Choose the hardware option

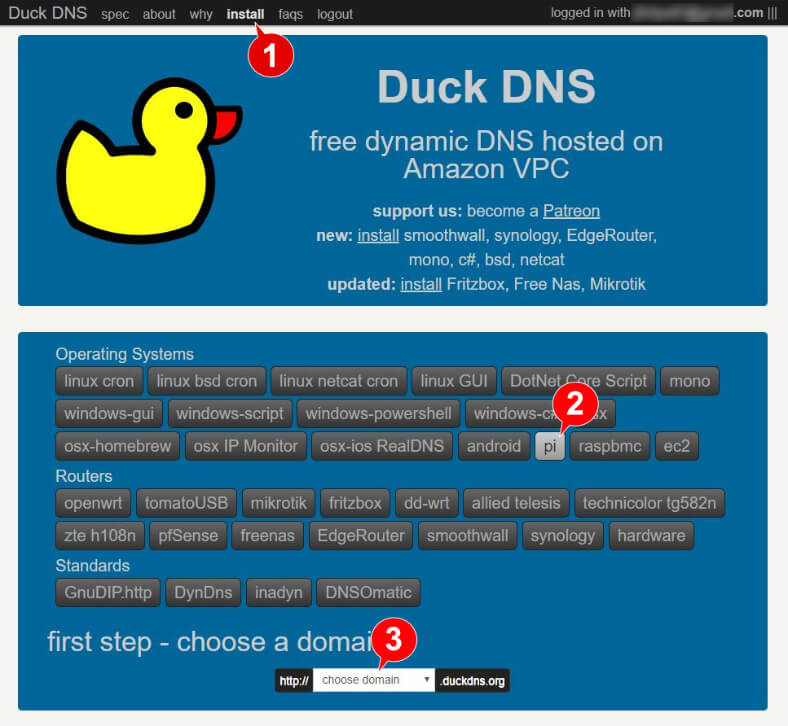click(x=651, y=536)
